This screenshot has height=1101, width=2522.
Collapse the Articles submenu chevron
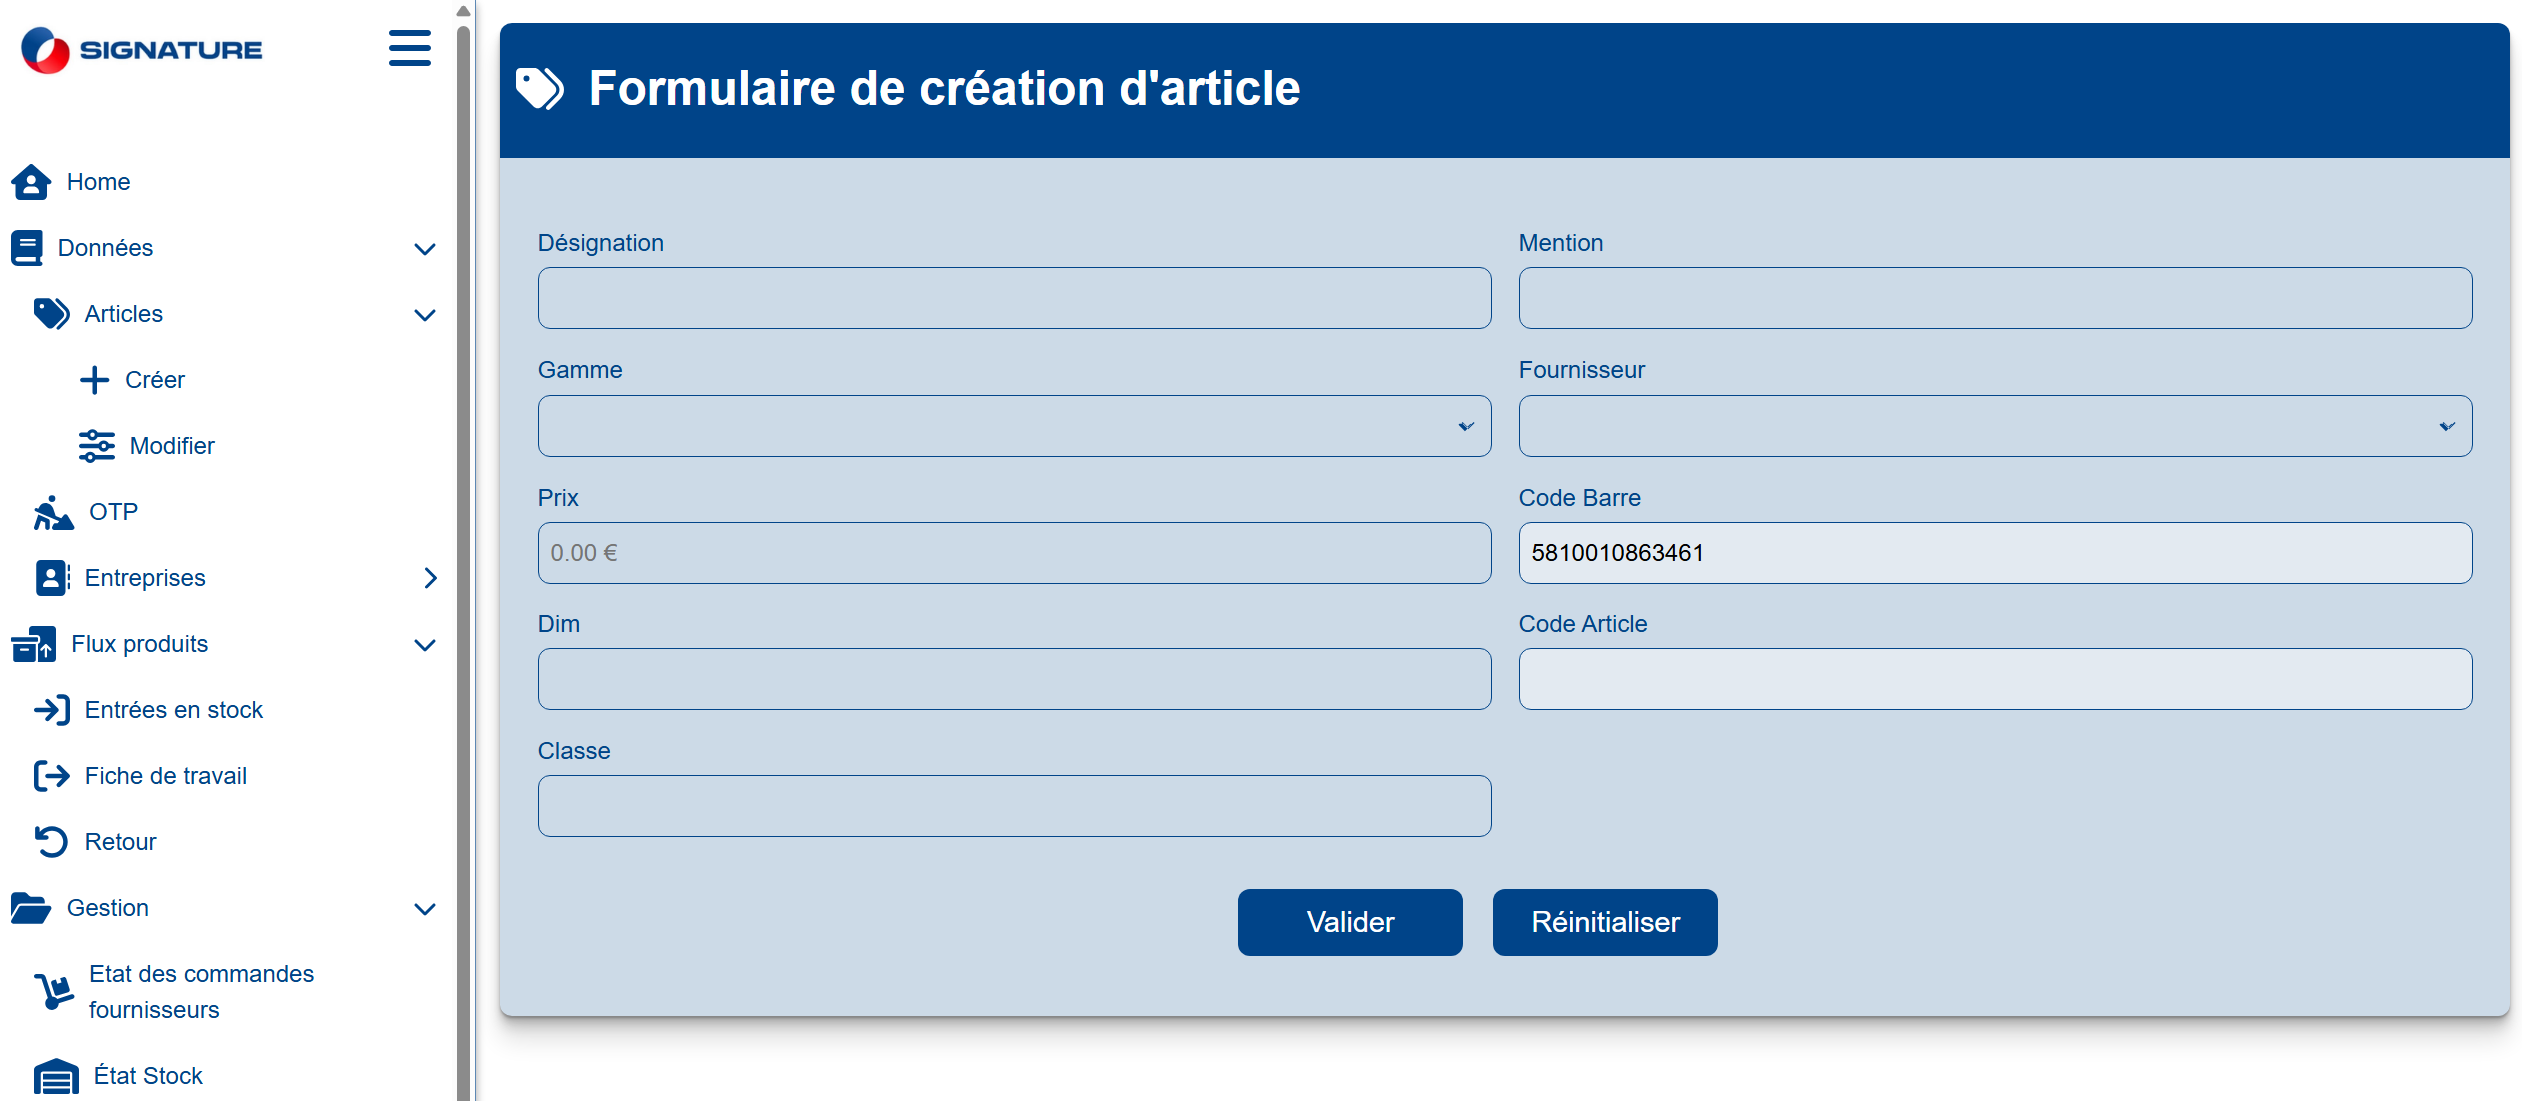coord(425,315)
